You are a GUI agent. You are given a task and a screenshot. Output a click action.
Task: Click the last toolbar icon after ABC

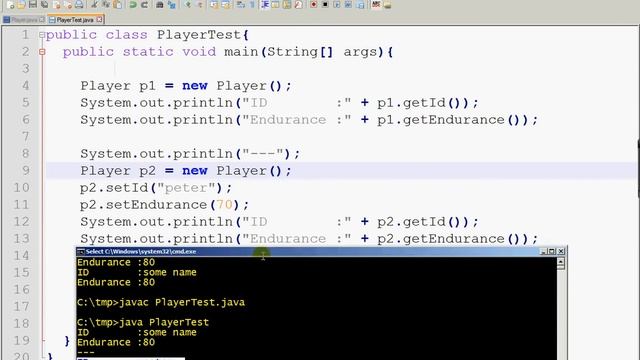387,4
